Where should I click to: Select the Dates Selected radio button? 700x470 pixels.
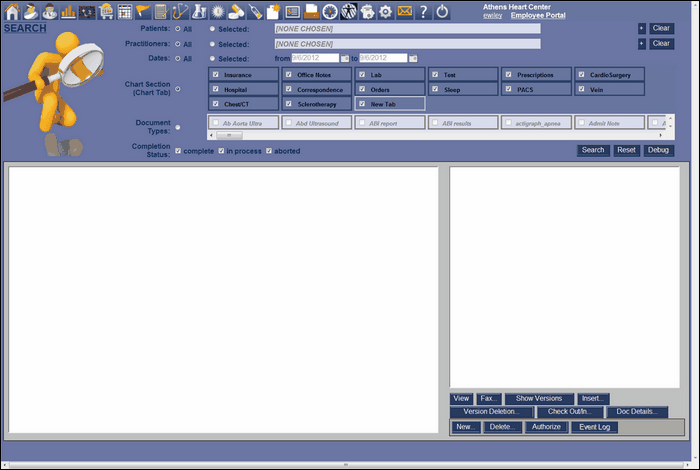212,58
